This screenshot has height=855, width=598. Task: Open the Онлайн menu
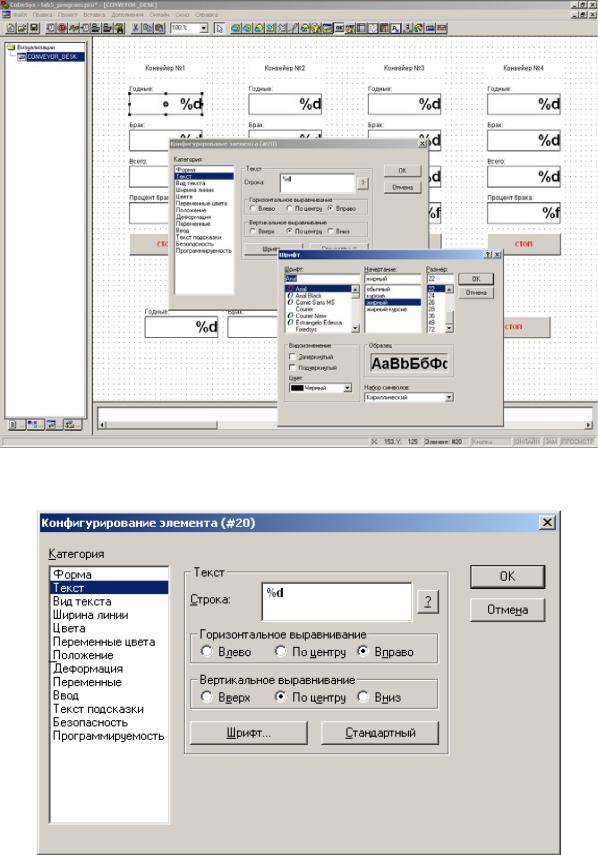pos(159,15)
